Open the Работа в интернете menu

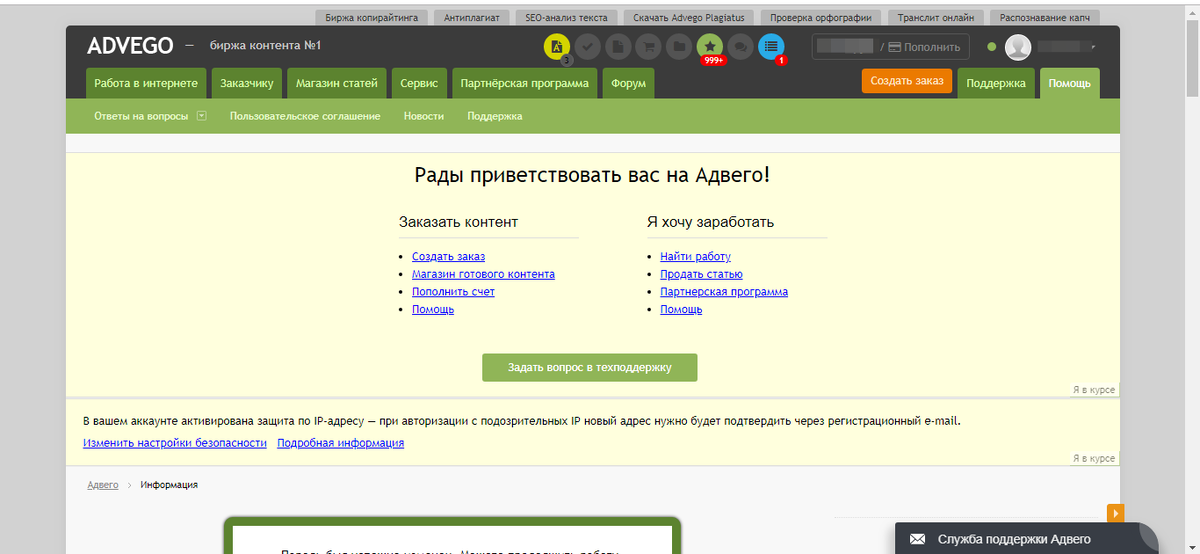(x=146, y=83)
